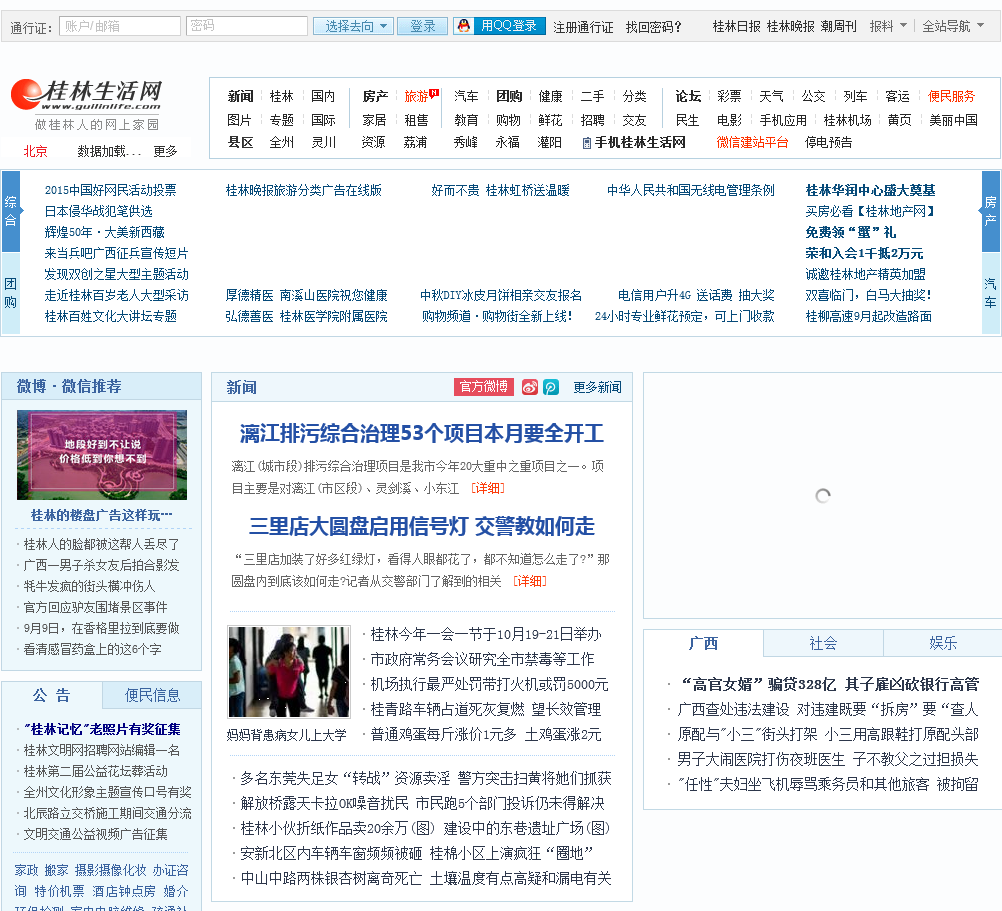
Task: Click the password input field
Action: [x=247, y=26]
